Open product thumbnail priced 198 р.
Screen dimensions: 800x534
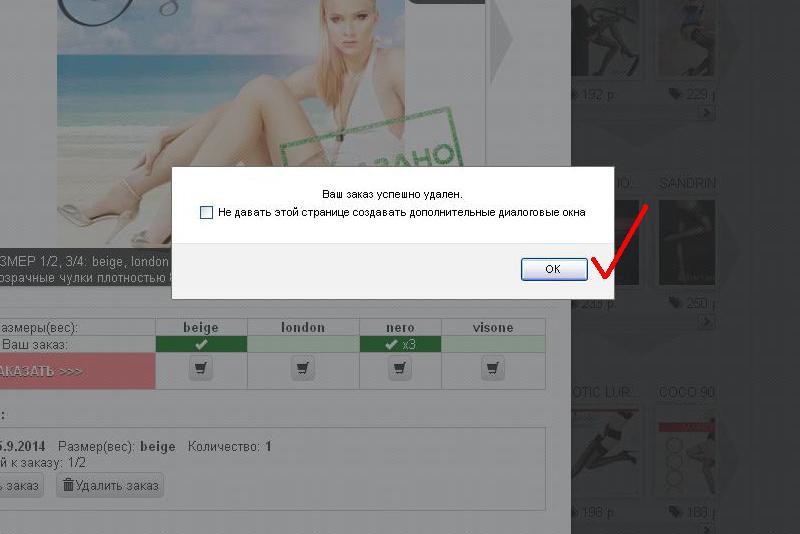tap(605, 450)
